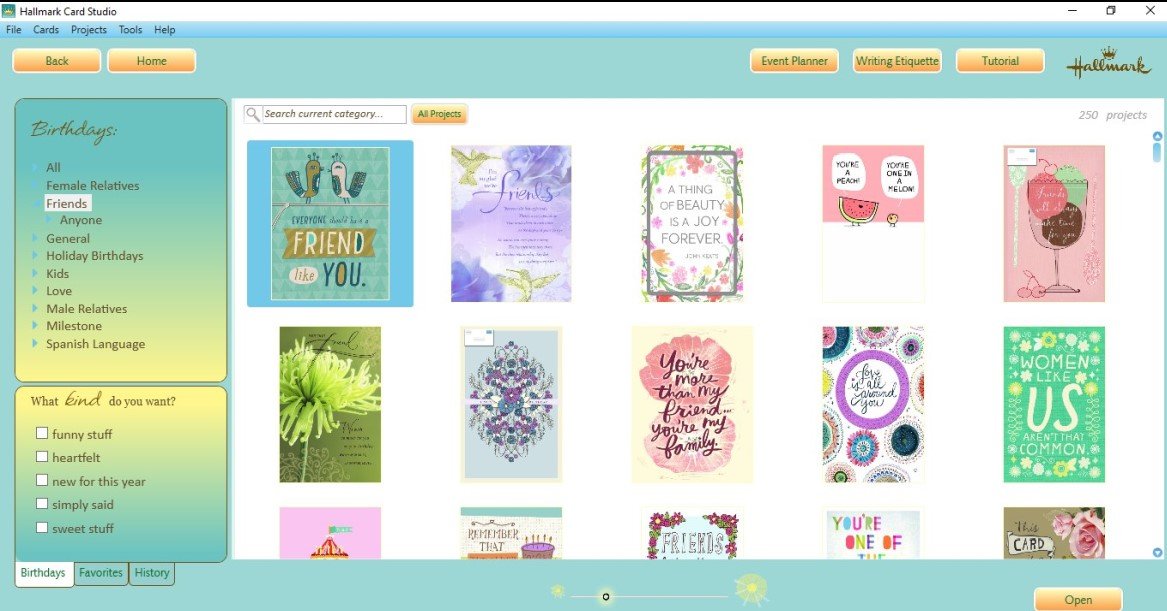The height and width of the screenshot is (611, 1167).
Task: Expand the Milestone category arrow
Action: 35,325
